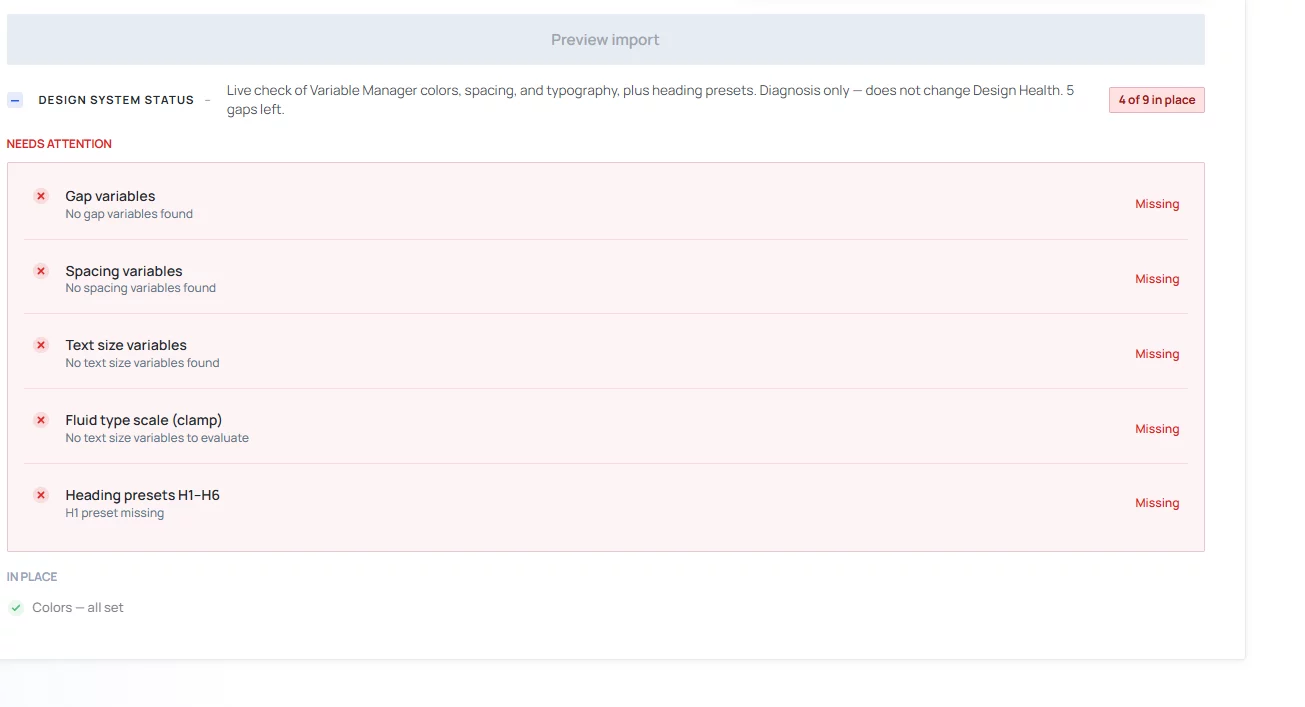This screenshot has width=1305, height=707.
Task: Click the '4 of 9 in place' badge
Action: click(x=1157, y=100)
